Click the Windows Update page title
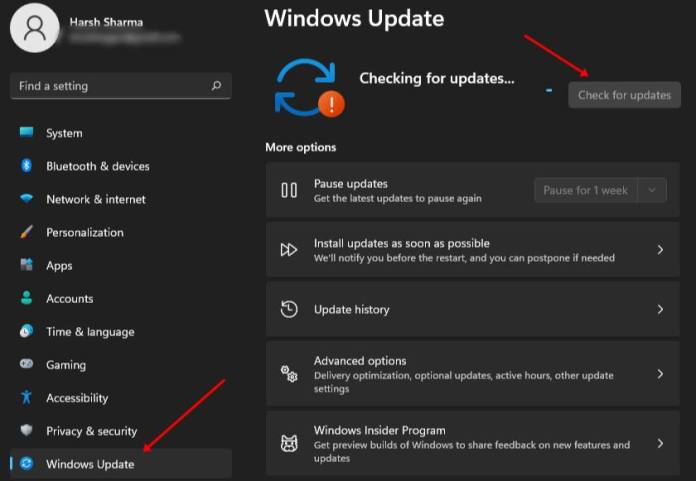The width and height of the screenshot is (696, 481). point(354,19)
